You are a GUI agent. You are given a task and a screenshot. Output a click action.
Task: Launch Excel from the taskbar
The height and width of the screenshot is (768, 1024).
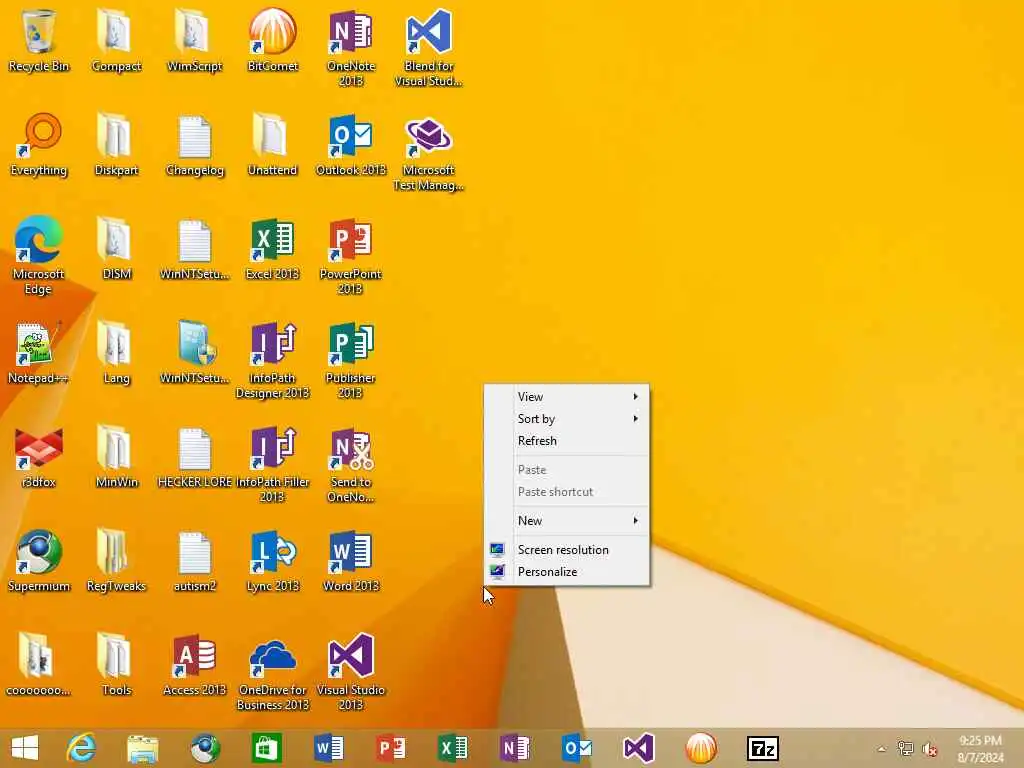pyautogui.click(x=453, y=748)
